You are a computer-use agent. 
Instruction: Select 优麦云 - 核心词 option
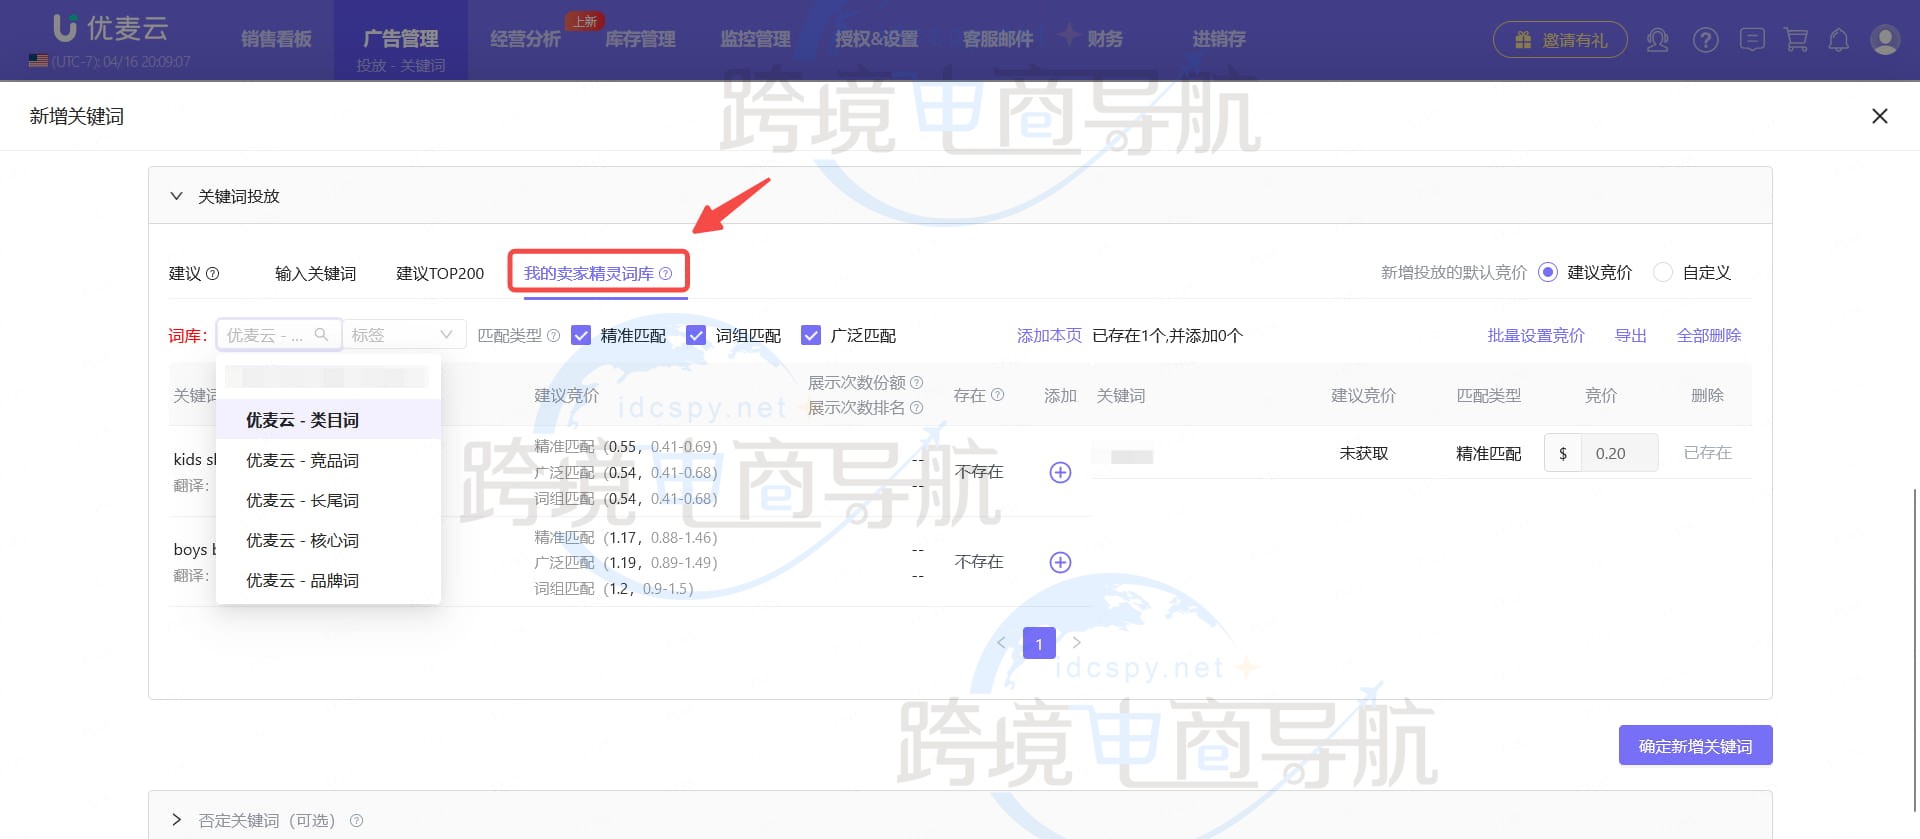328,540
